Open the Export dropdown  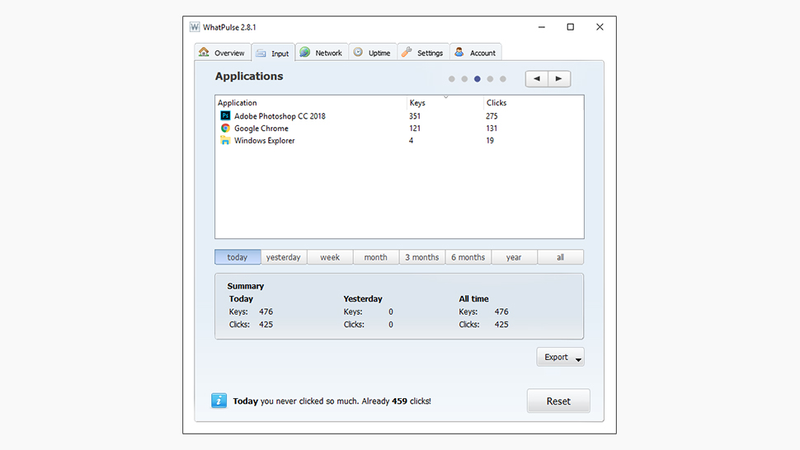click(560, 357)
